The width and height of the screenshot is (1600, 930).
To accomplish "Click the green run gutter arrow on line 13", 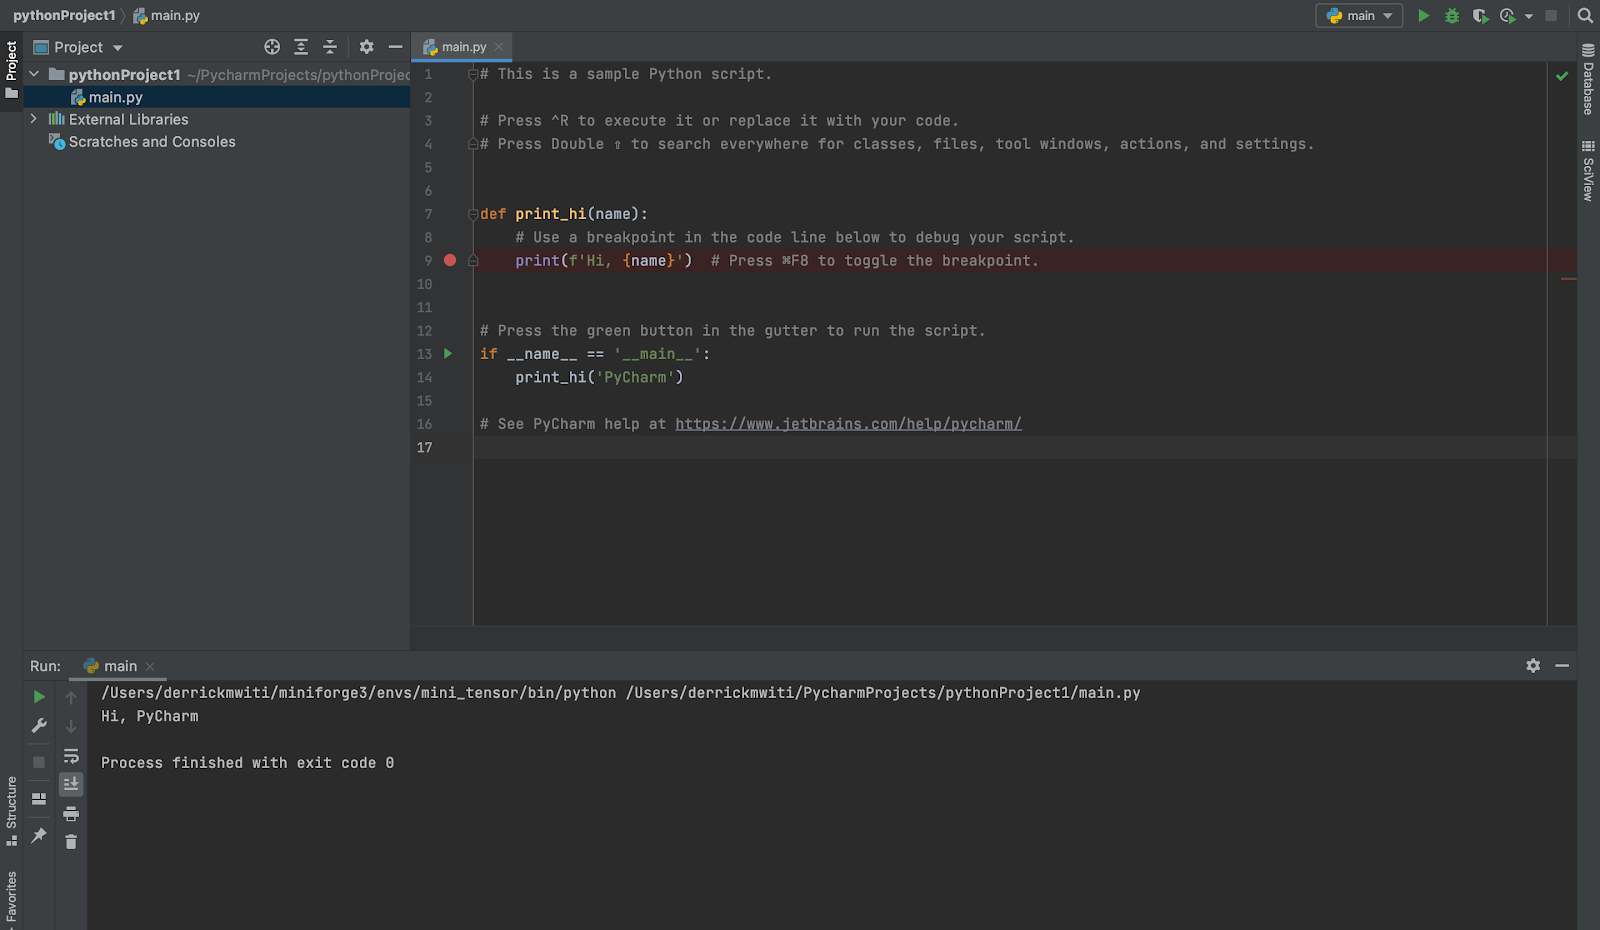I will pos(448,354).
